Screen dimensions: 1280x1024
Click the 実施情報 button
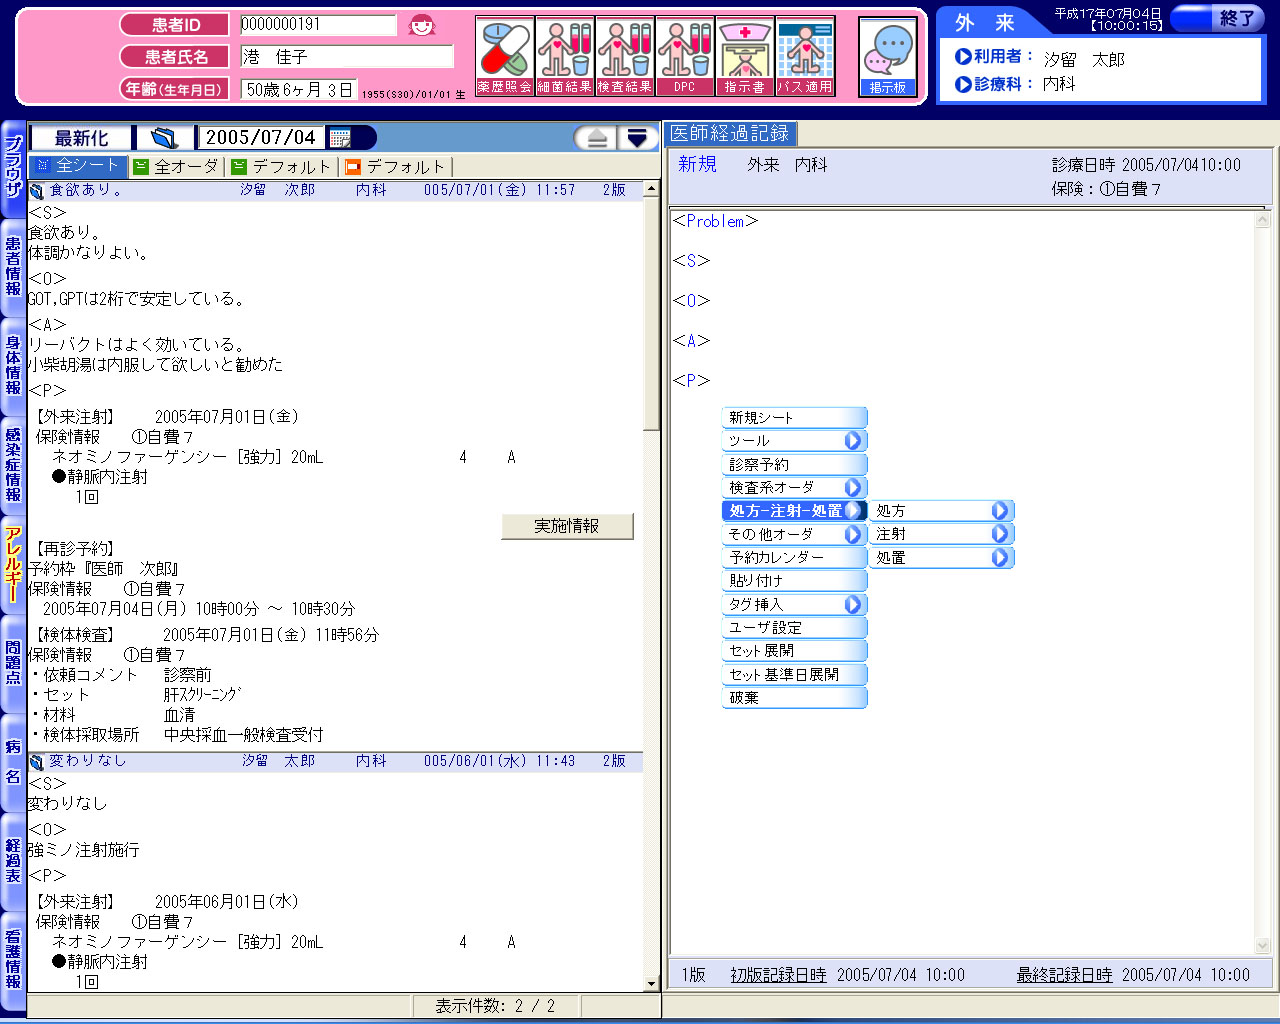(x=567, y=526)
